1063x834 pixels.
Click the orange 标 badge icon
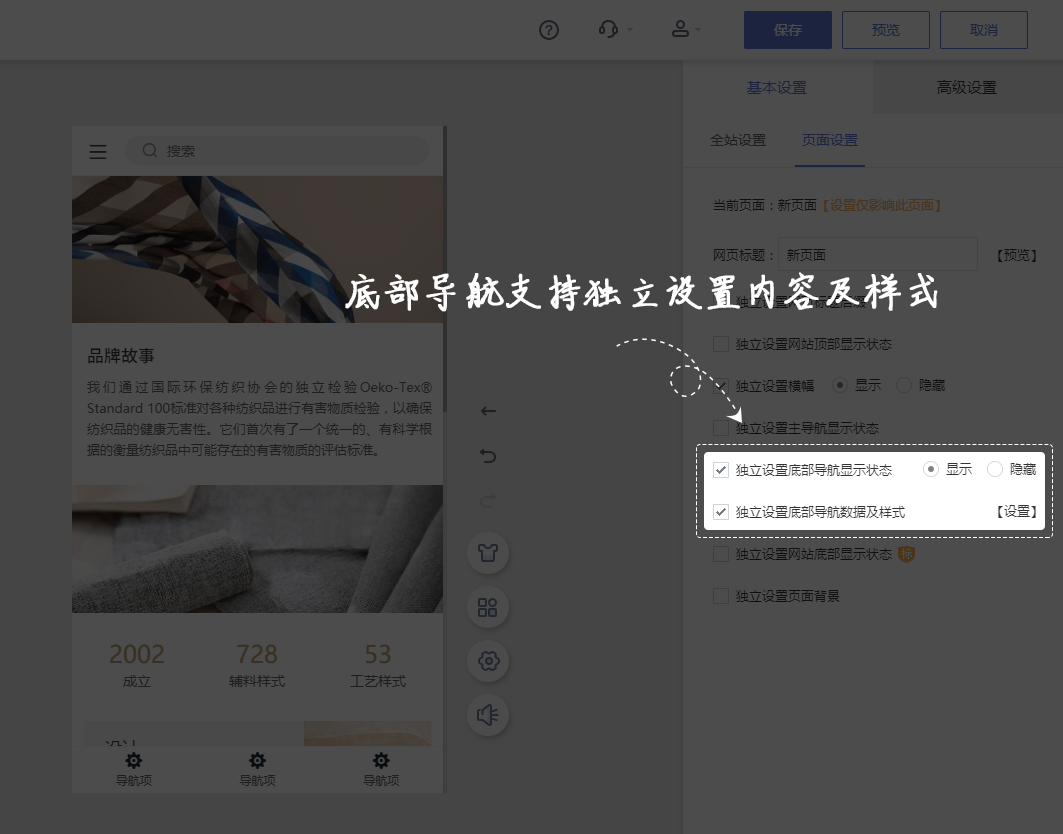(x=906, y=554)
